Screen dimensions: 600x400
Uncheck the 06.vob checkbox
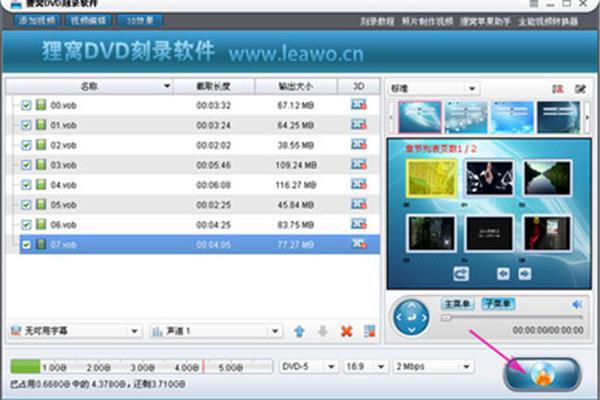(26, 224)
